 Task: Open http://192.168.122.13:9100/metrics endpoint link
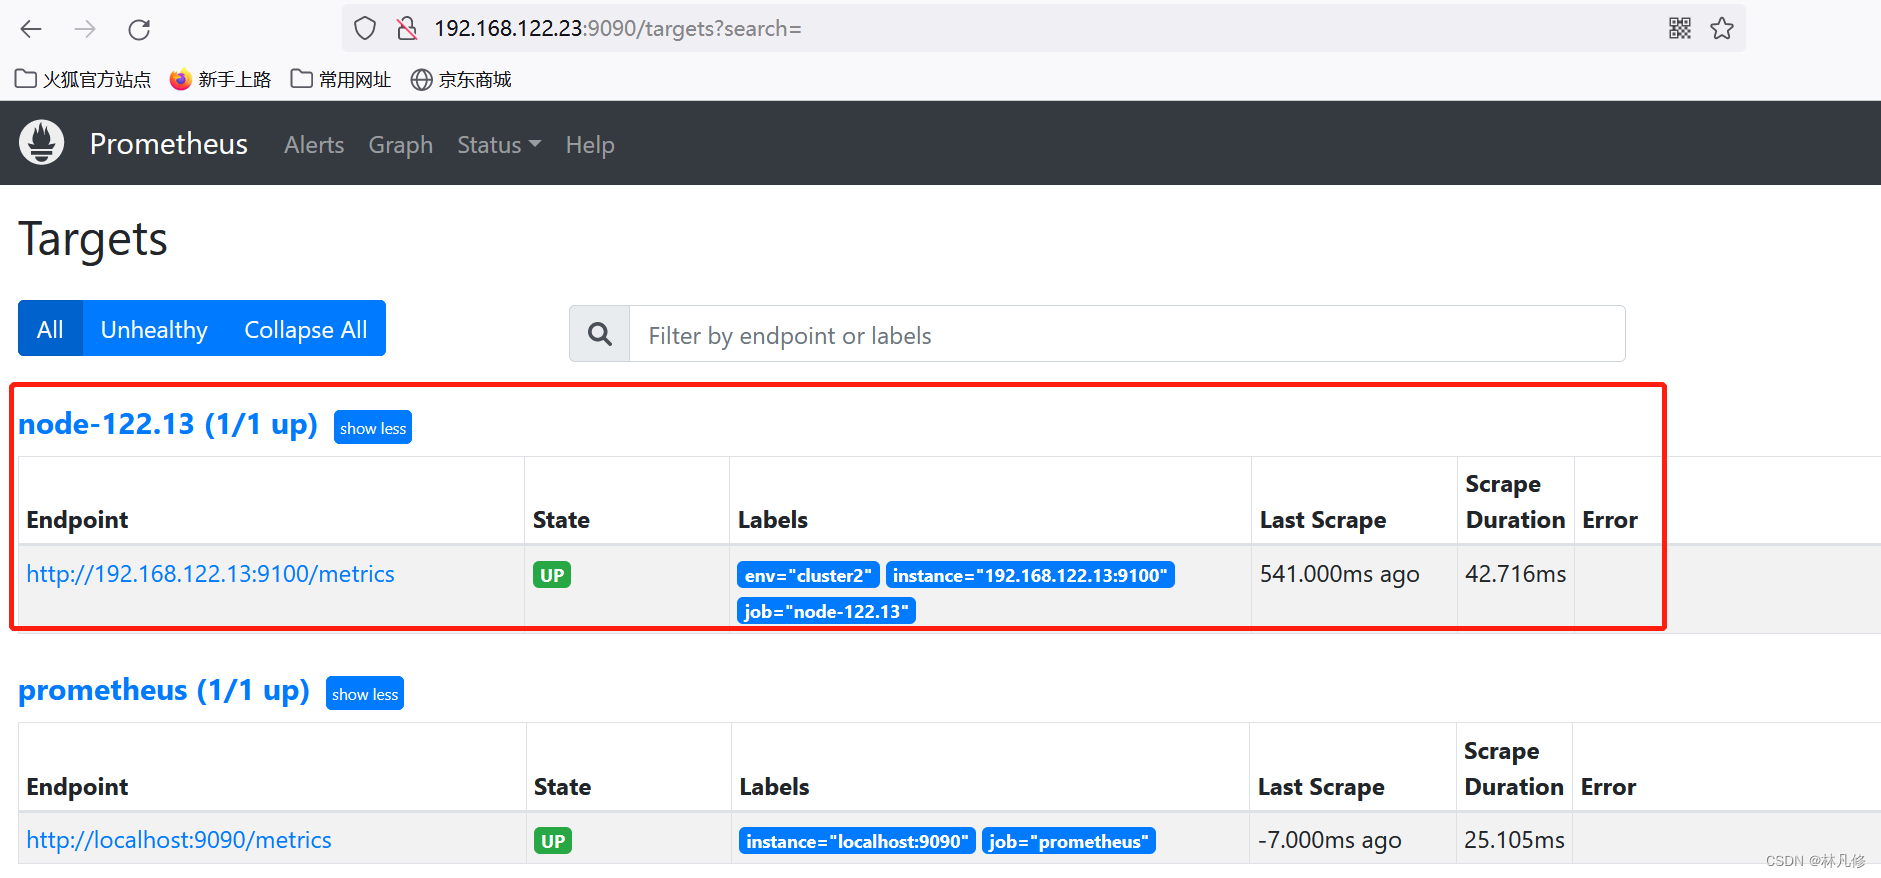(210, 574)
